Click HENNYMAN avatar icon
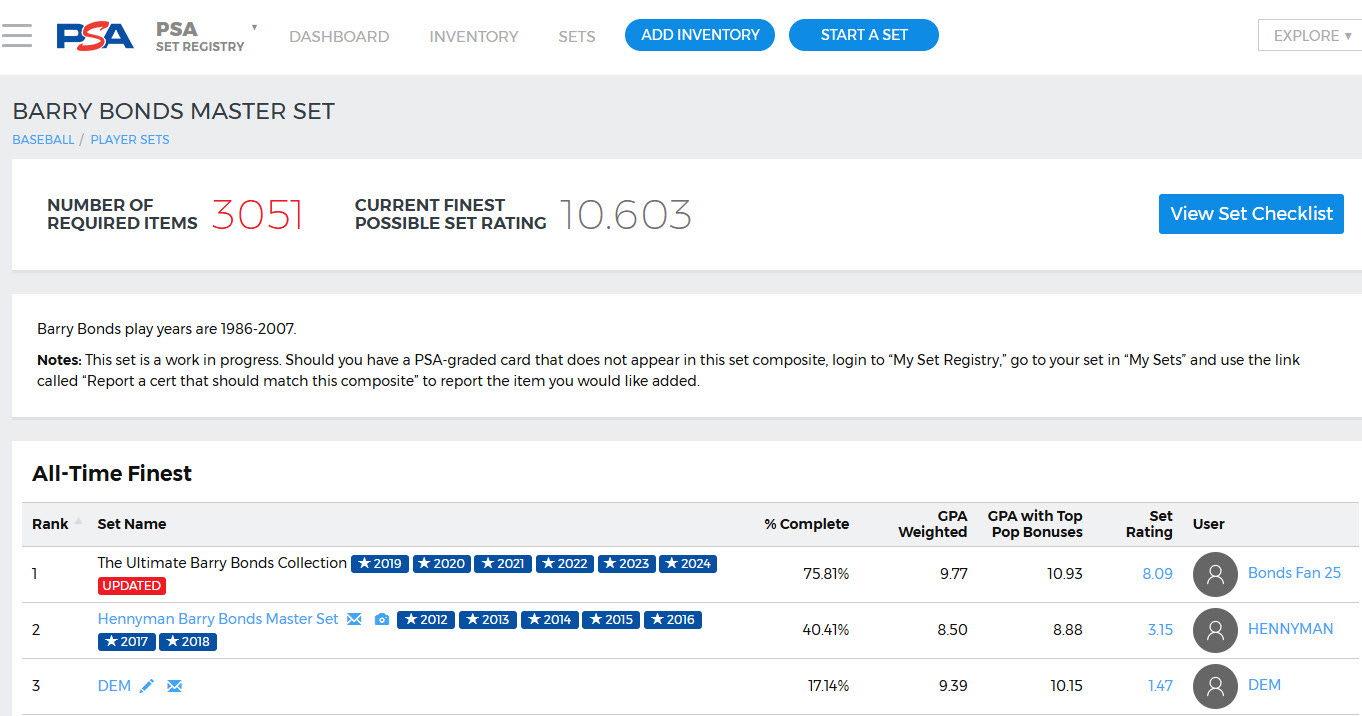The width and height of the screenshot is (1362, 716). 1215,631
